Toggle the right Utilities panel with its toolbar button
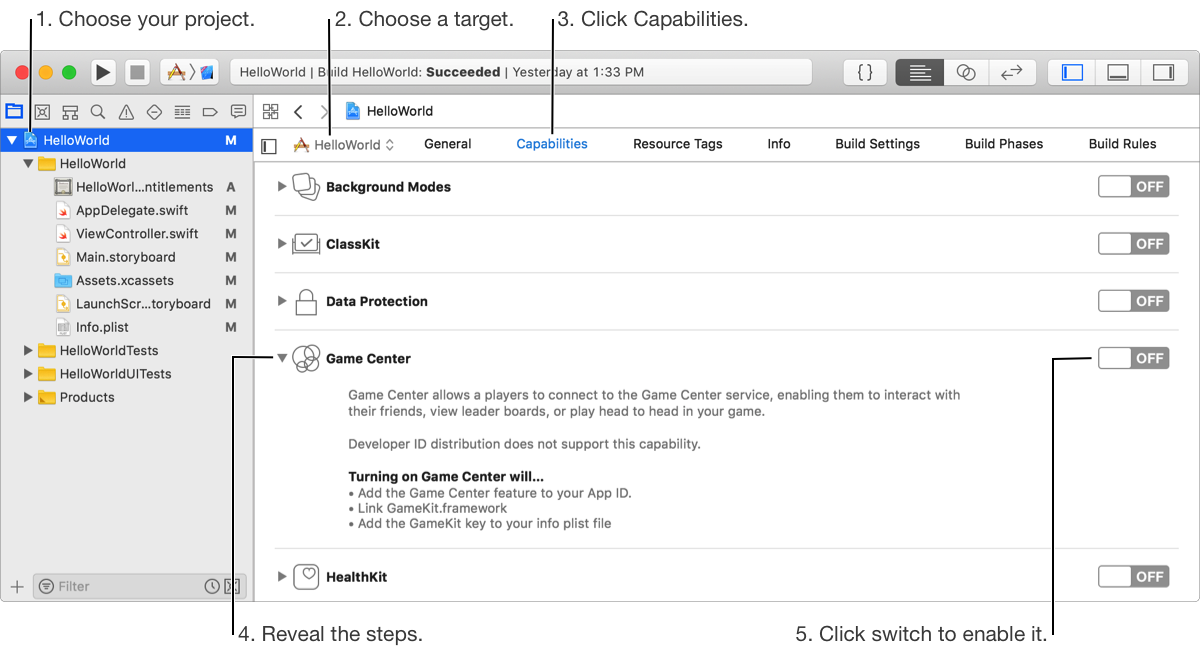Viewport: 1200px width, 652px height. (x=1163, y=72)
